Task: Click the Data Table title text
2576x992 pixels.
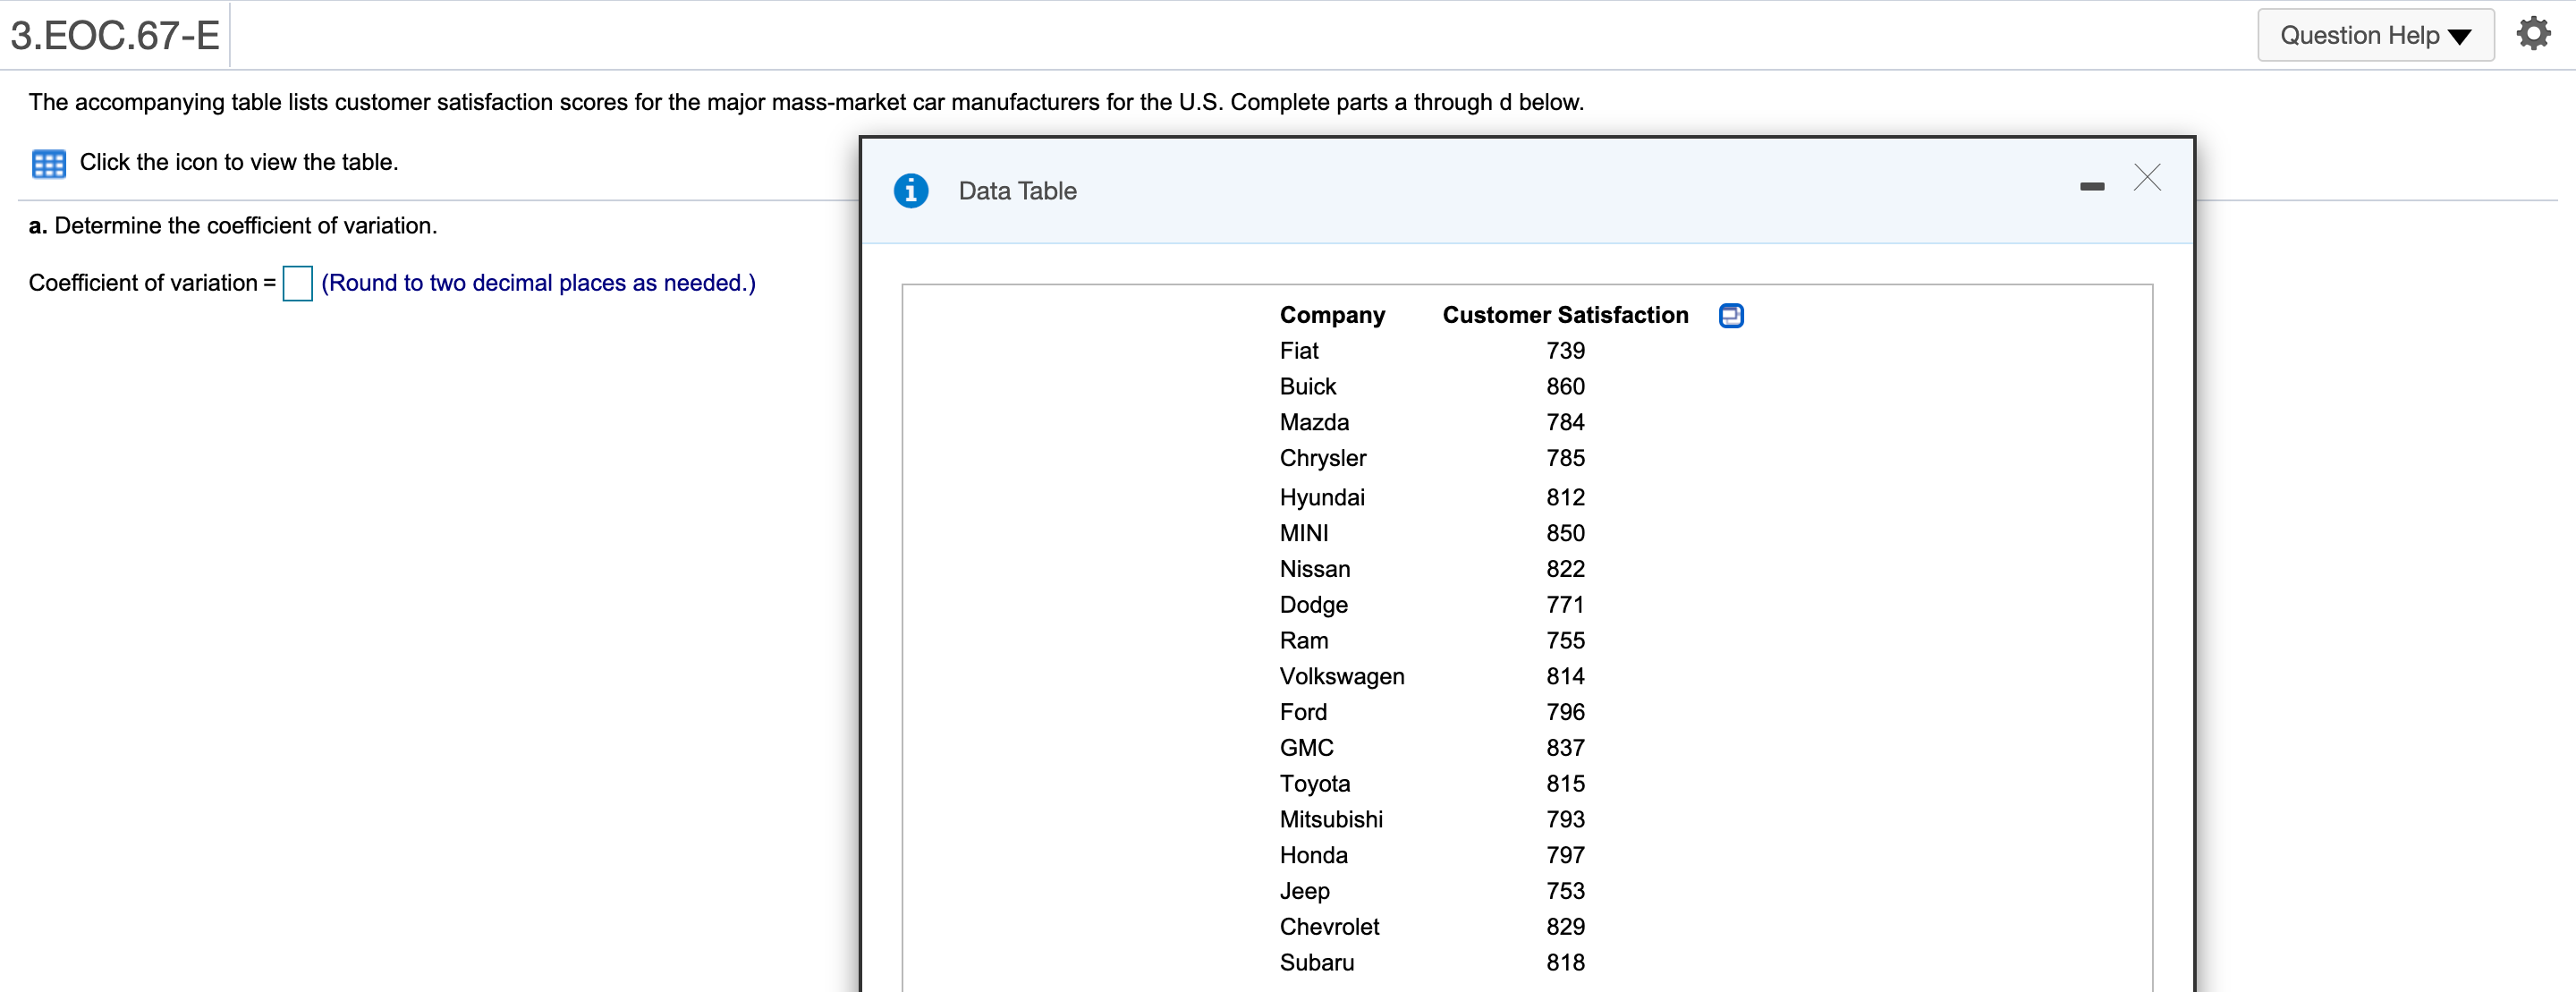Action: pos(1017,191)
